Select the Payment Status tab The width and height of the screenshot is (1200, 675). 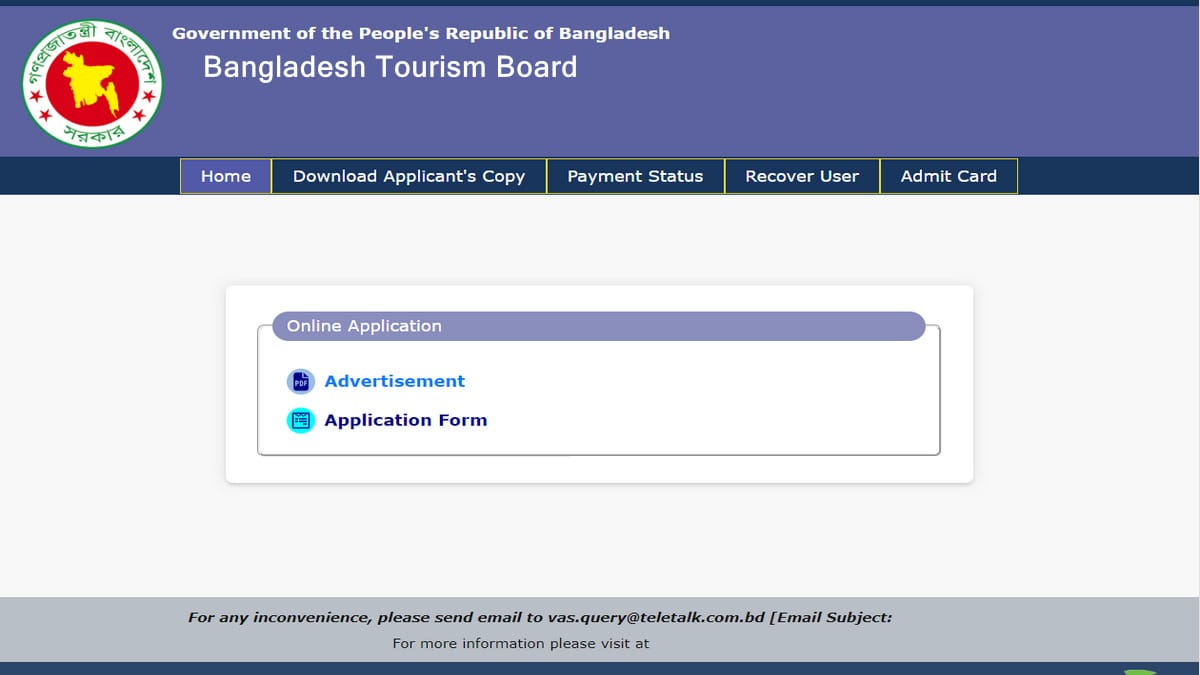635,176
